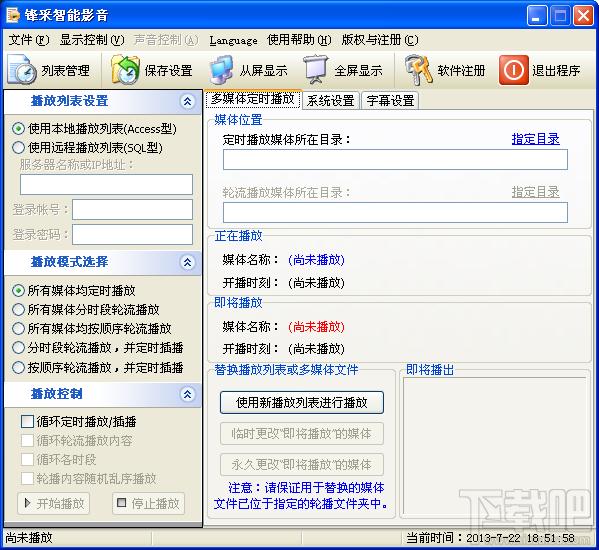Open 软件注册 registration keys icon
Screen dimensions: 599x550
coord(418,70)
